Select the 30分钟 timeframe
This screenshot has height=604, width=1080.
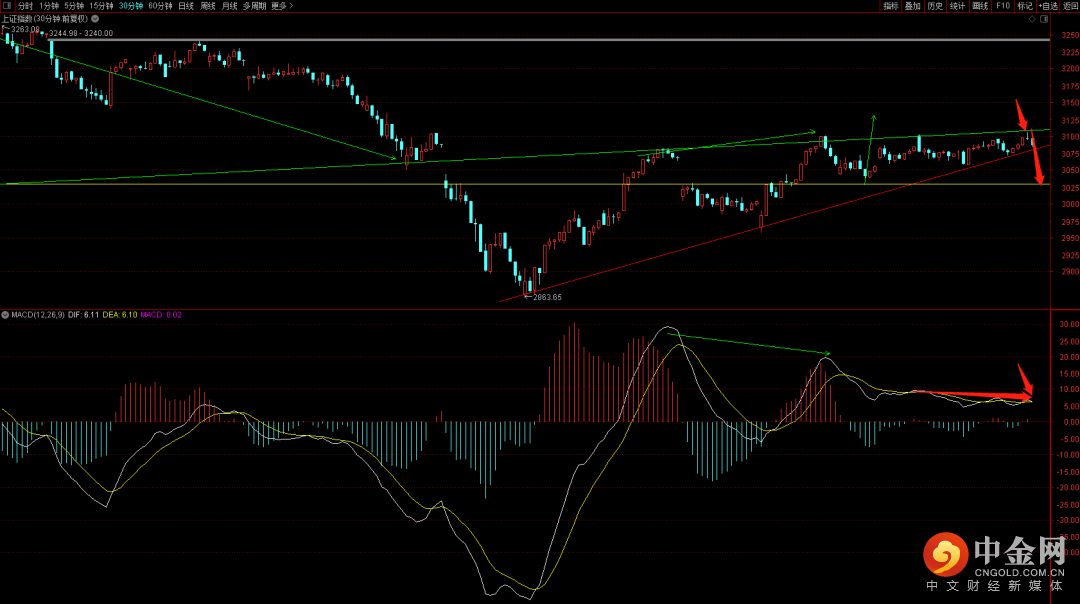130,6
